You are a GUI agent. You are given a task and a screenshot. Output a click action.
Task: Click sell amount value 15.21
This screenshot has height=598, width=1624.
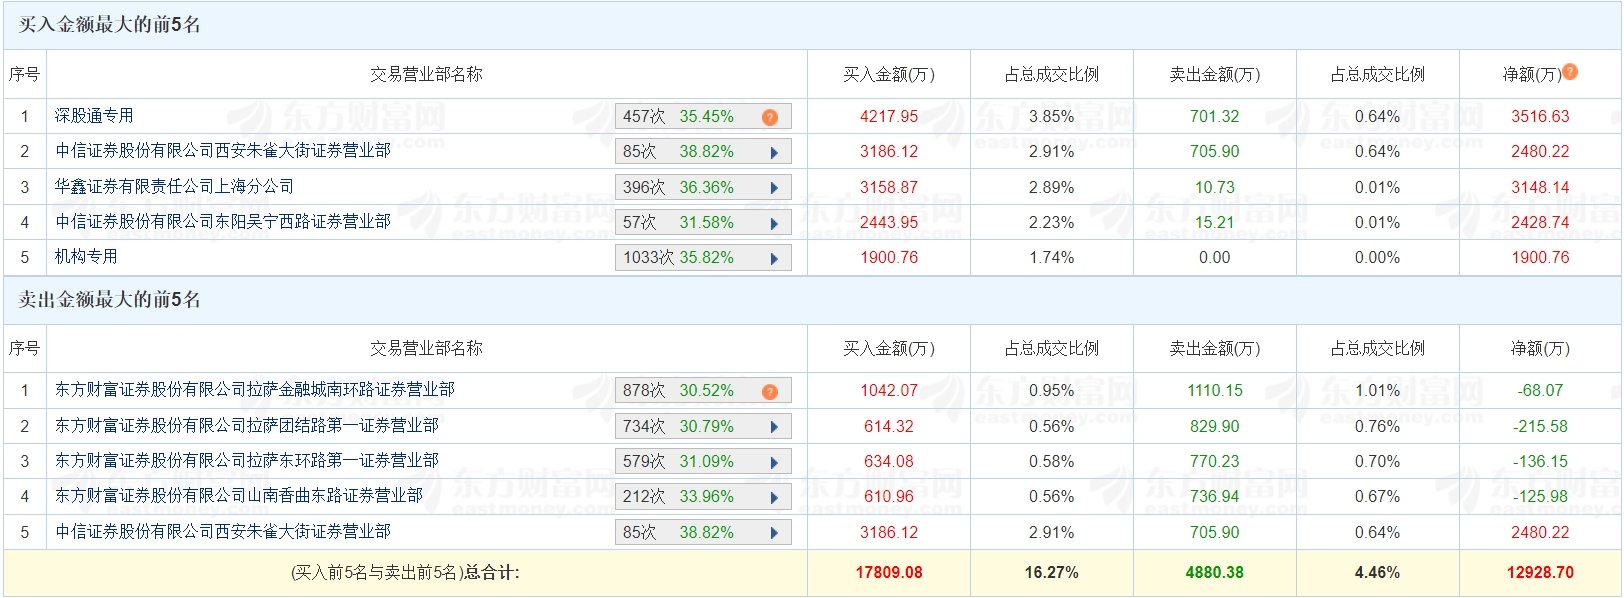pos(1215,223)
